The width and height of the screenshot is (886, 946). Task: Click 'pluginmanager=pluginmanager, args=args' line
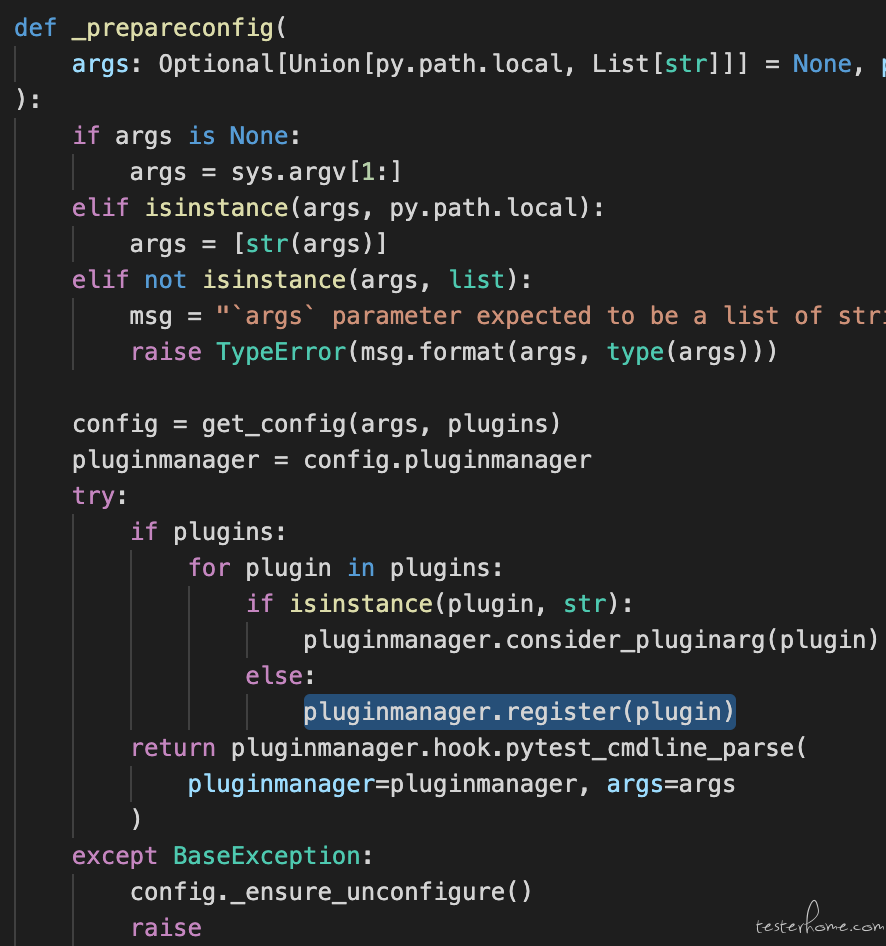click(x=461, y=784)
